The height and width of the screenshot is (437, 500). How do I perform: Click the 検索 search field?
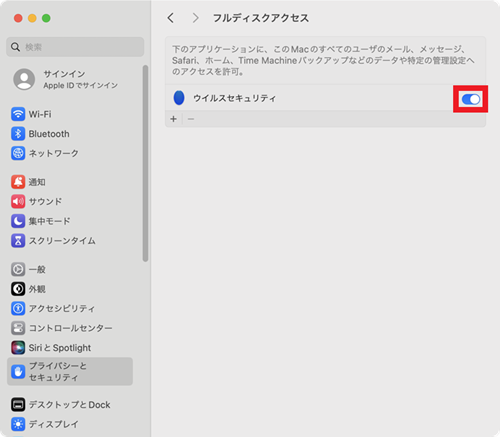click(75, 47)
